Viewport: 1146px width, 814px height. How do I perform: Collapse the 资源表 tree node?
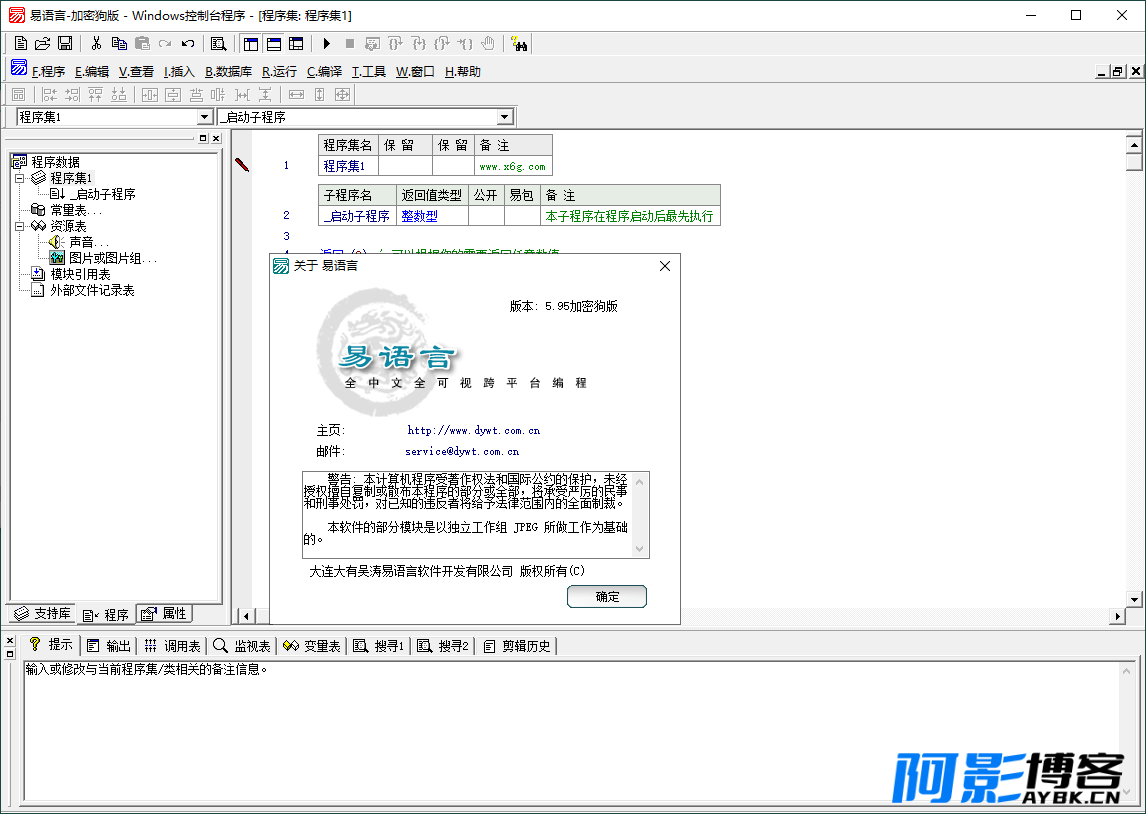coord(20,227)
